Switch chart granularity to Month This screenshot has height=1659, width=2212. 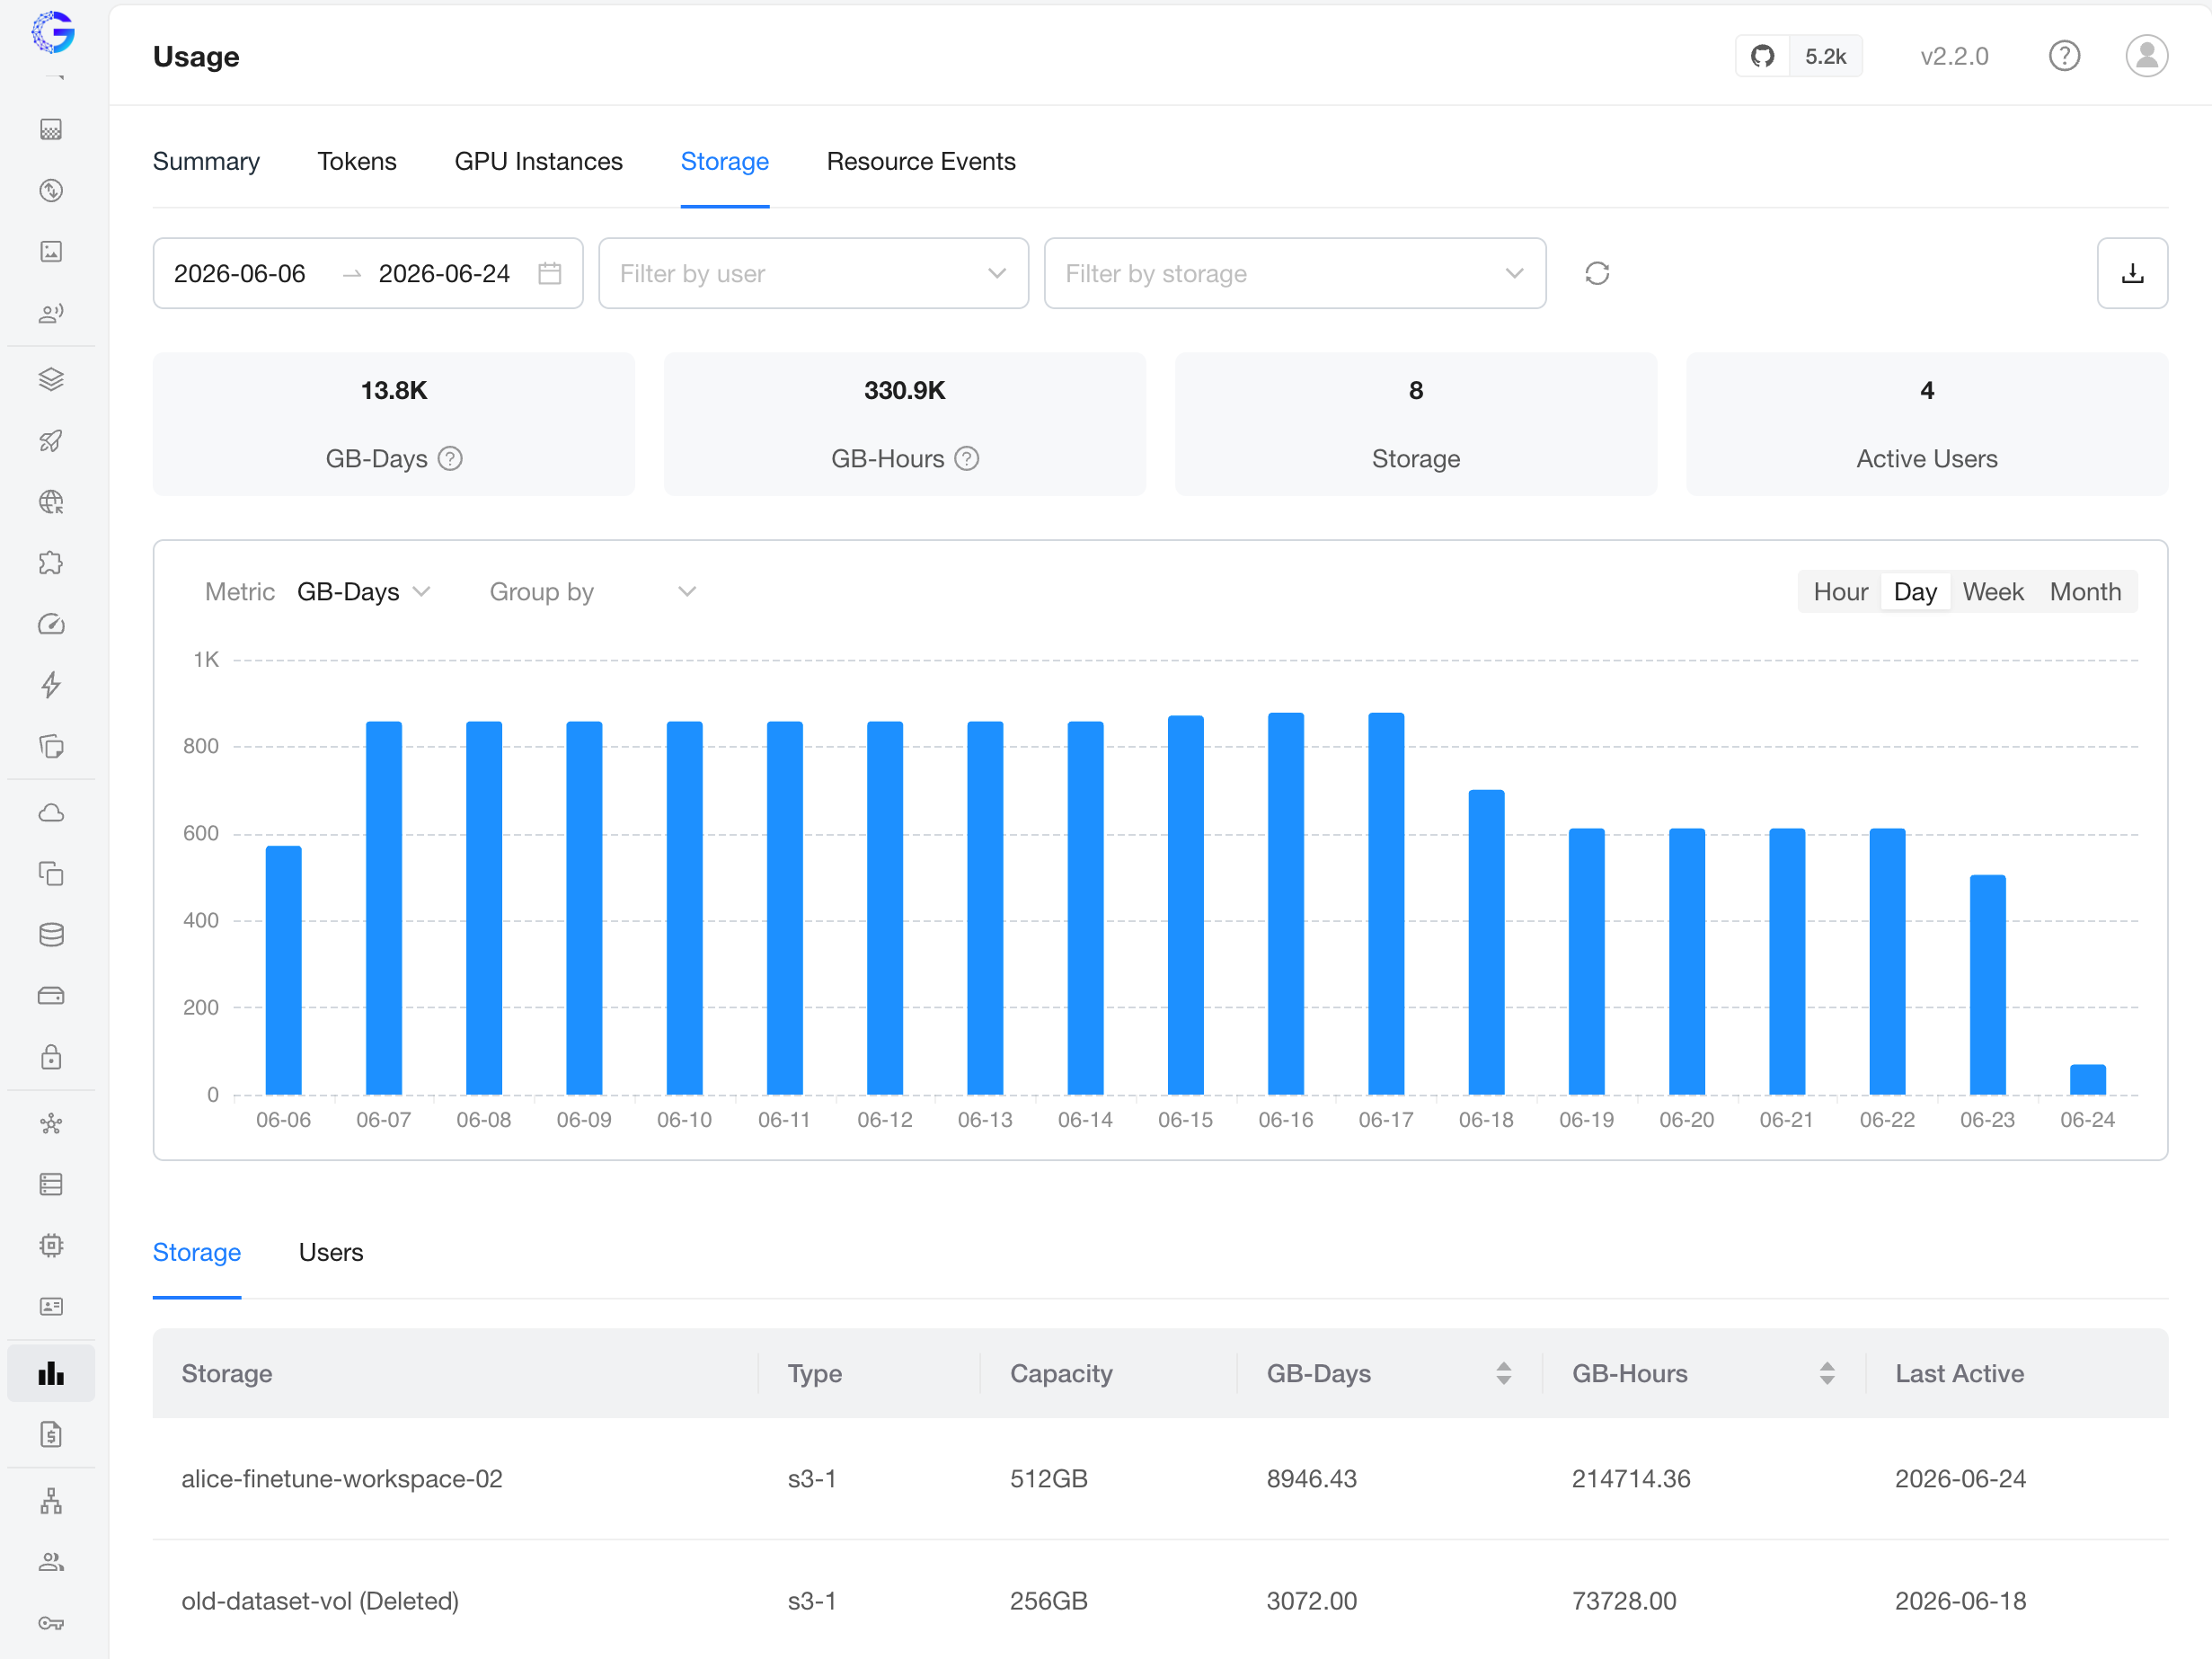[x=2085, y=591]
